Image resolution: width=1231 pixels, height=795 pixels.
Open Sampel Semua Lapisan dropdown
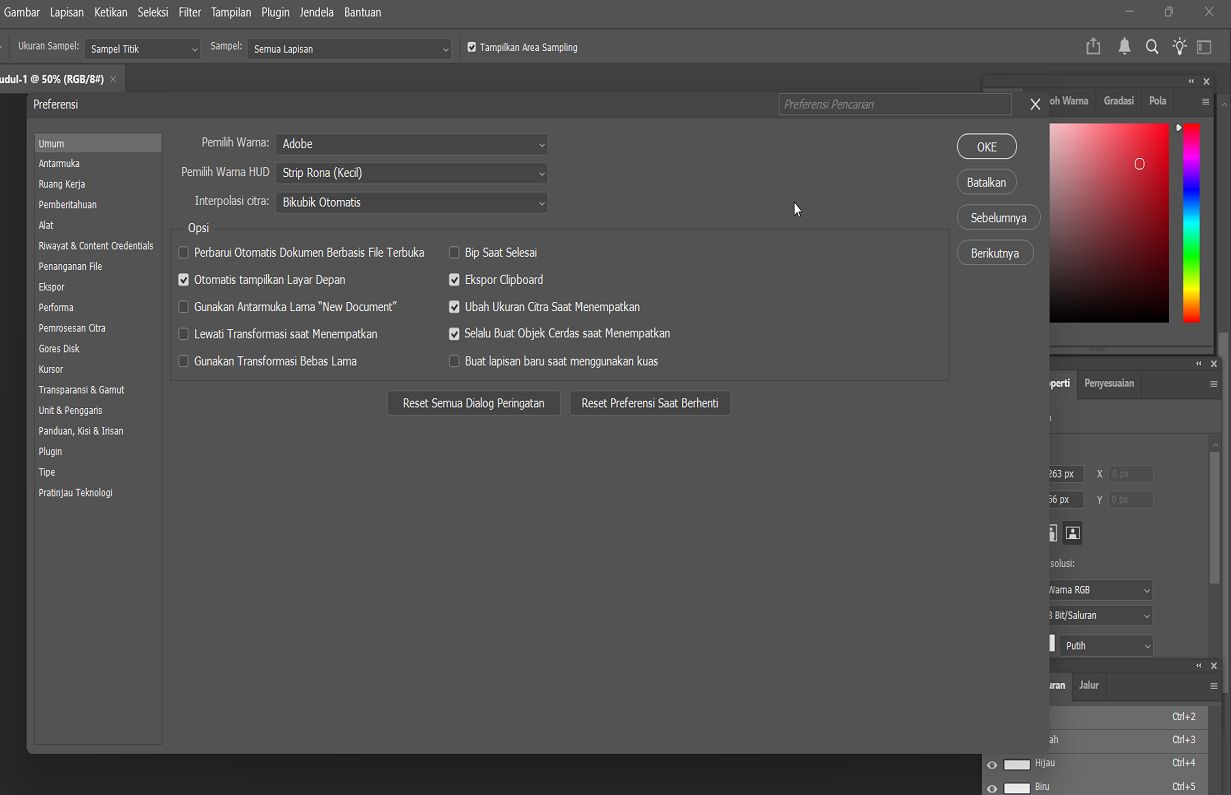pyautogui.click(x=349, y=49)
